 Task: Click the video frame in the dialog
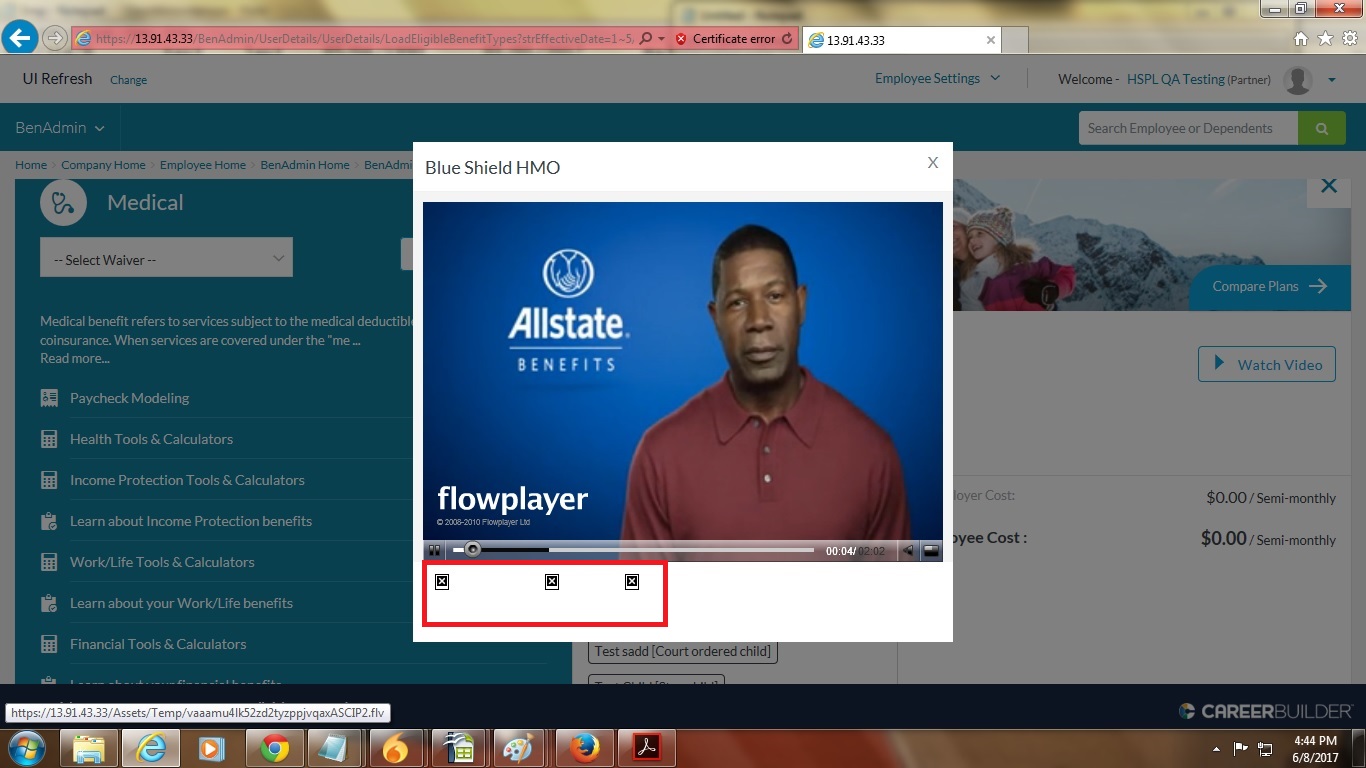(x=682, y=371)
